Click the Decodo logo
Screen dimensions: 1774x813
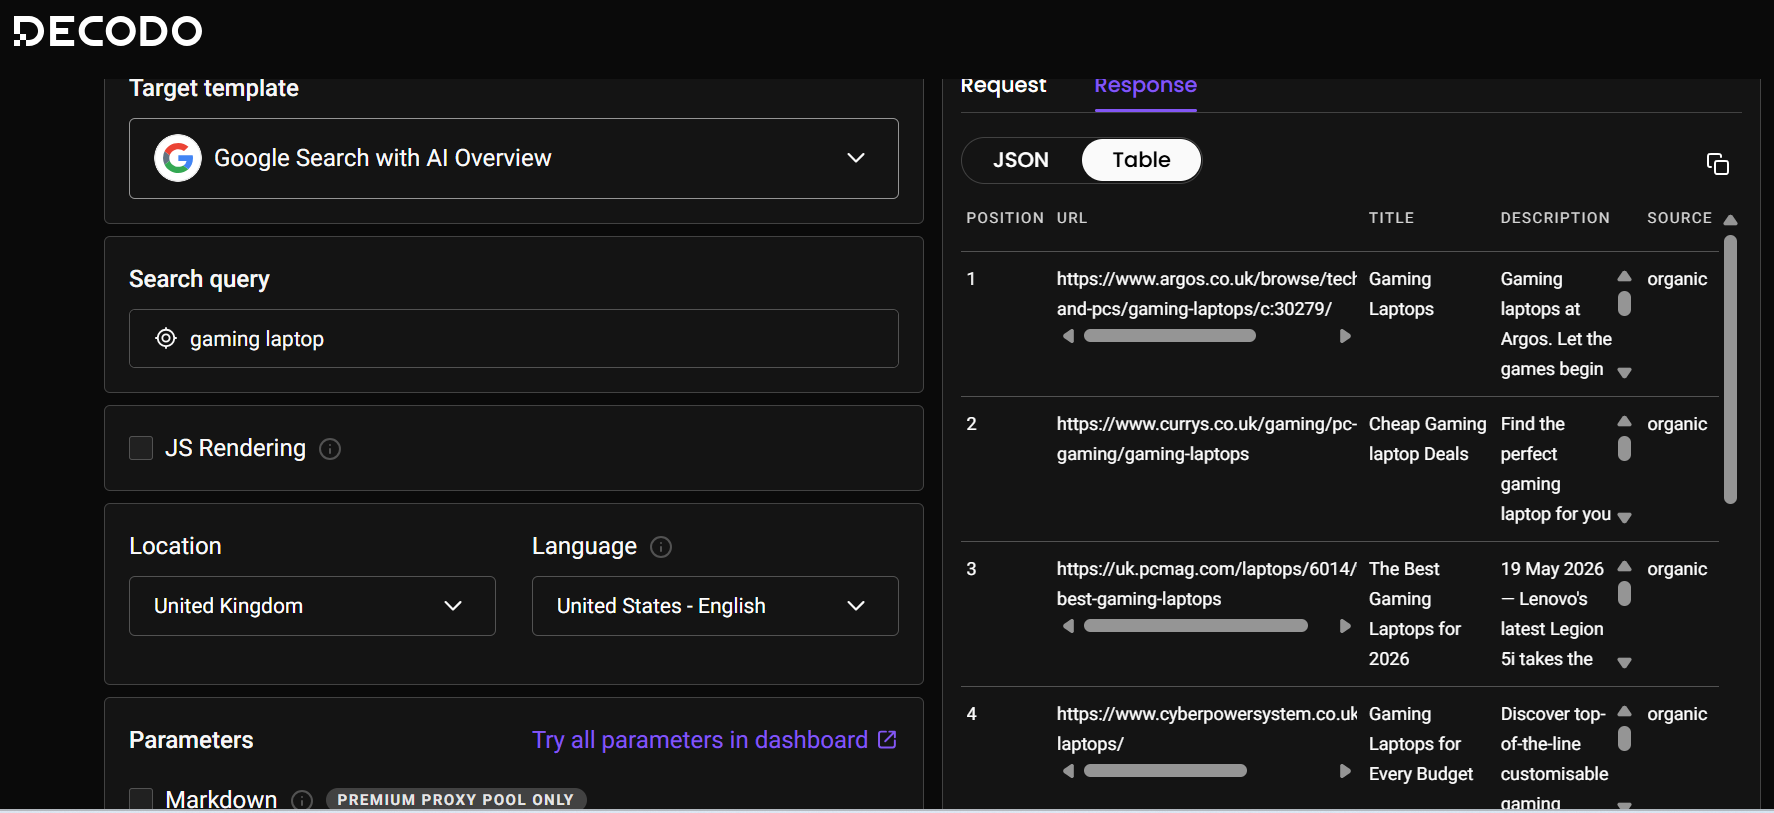click(x=107, y=31)
